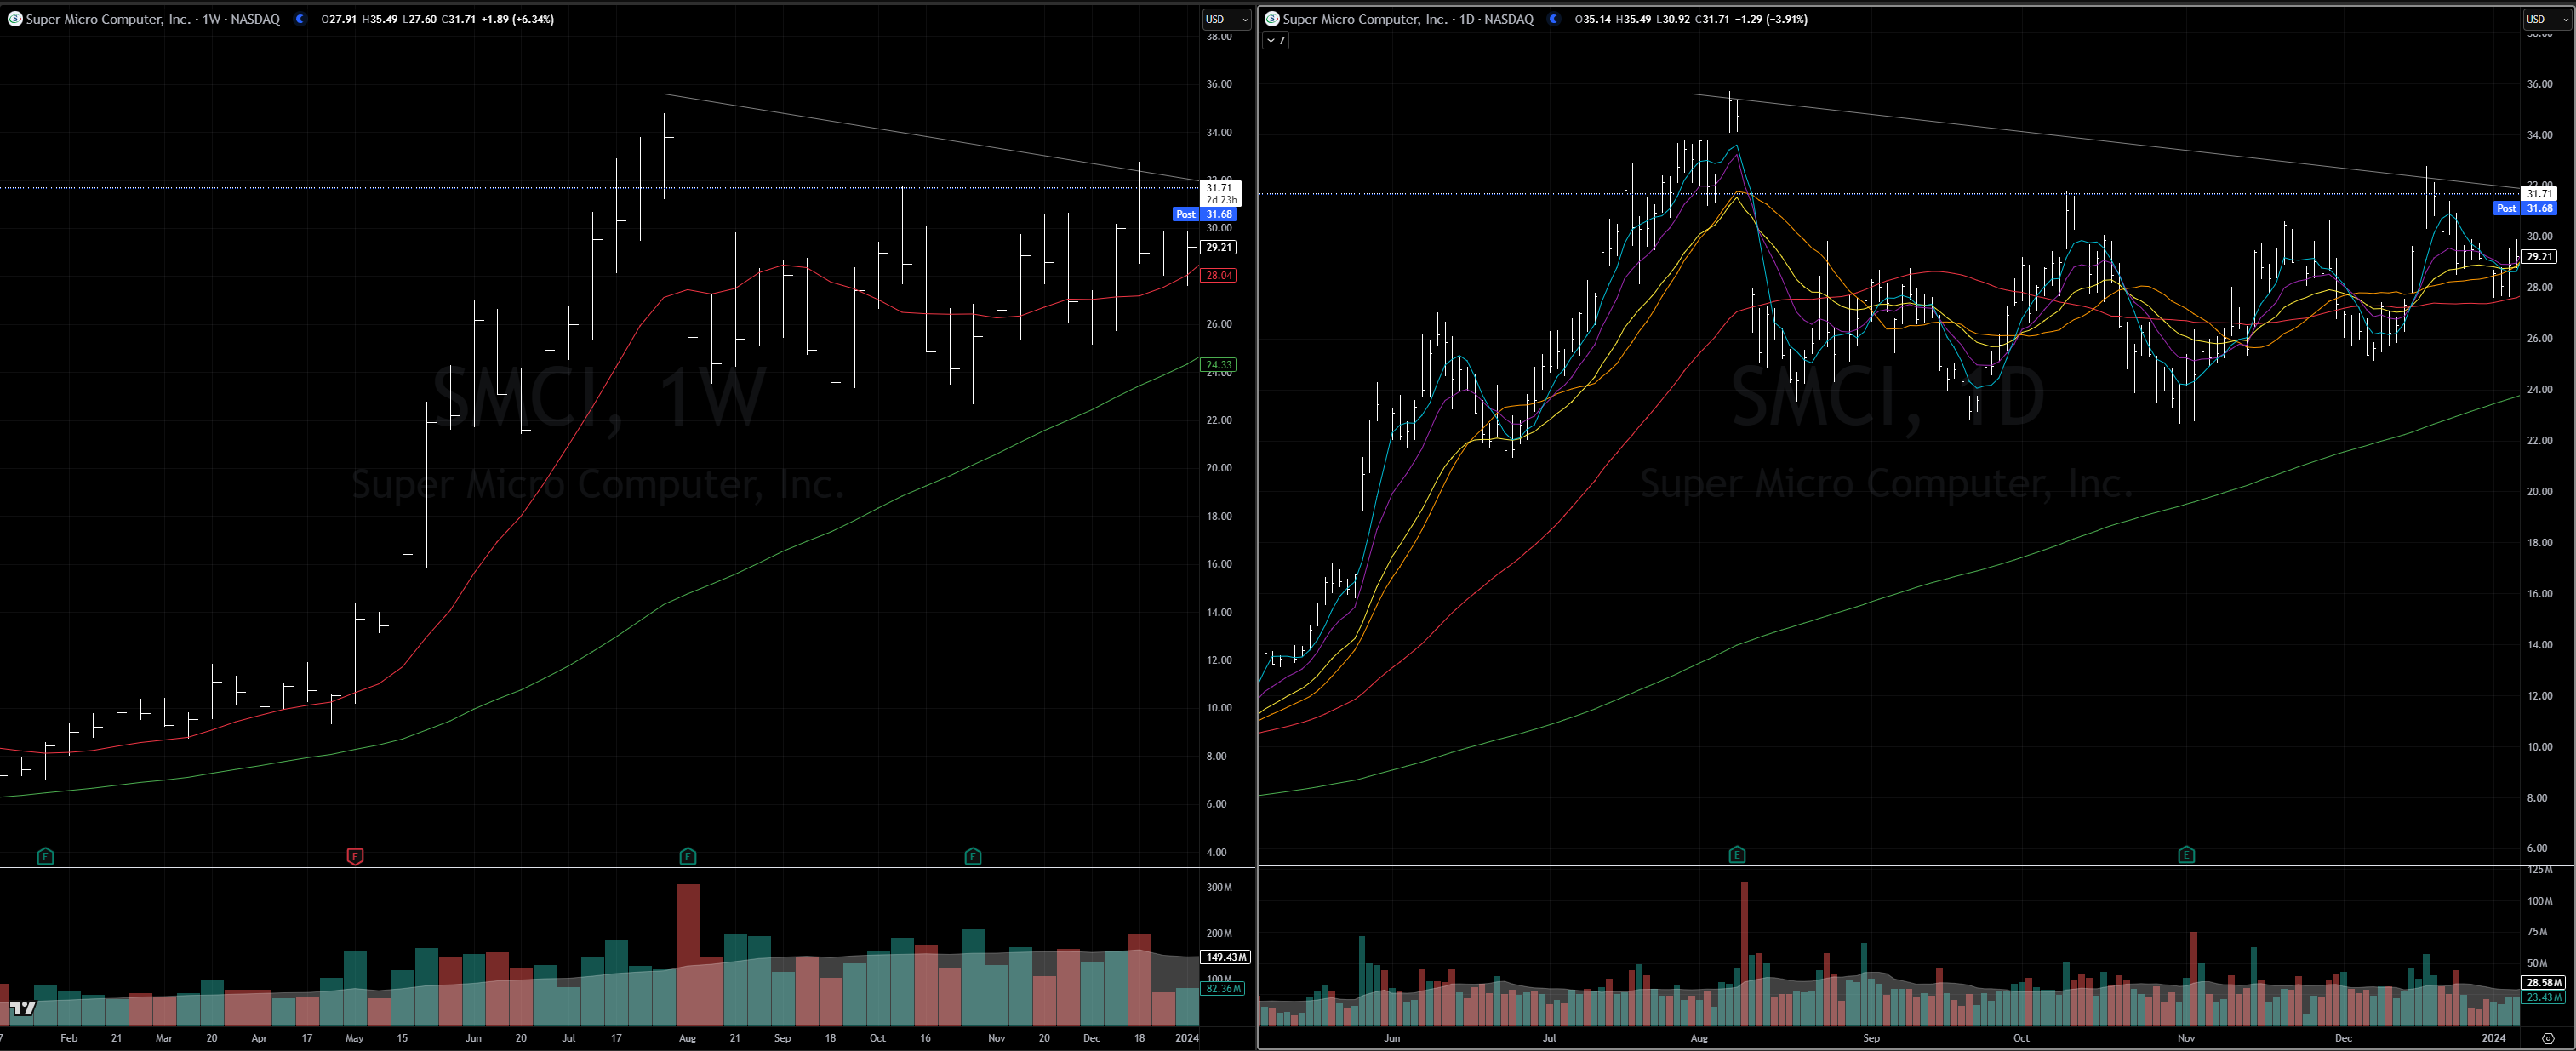The height and width of the screenshot is (1051, 2576).
Task: Expand the collapsed 7 indicators legend
Action: point(1275,41)
